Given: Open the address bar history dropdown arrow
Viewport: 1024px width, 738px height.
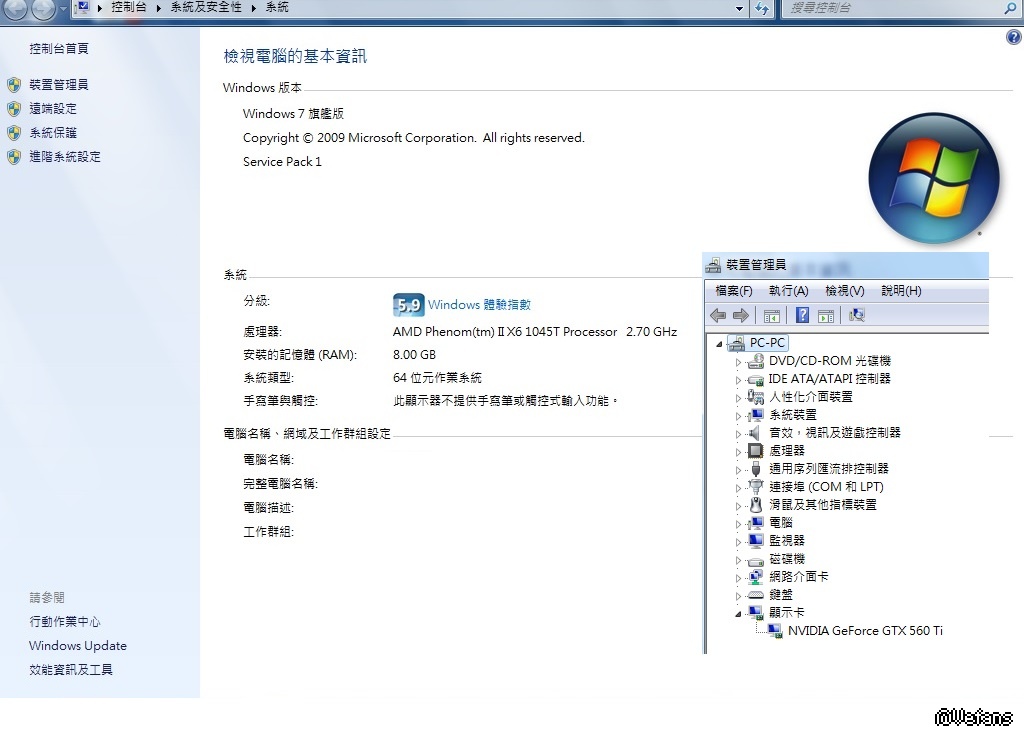Looking at the screenshot, I should 739,8.
